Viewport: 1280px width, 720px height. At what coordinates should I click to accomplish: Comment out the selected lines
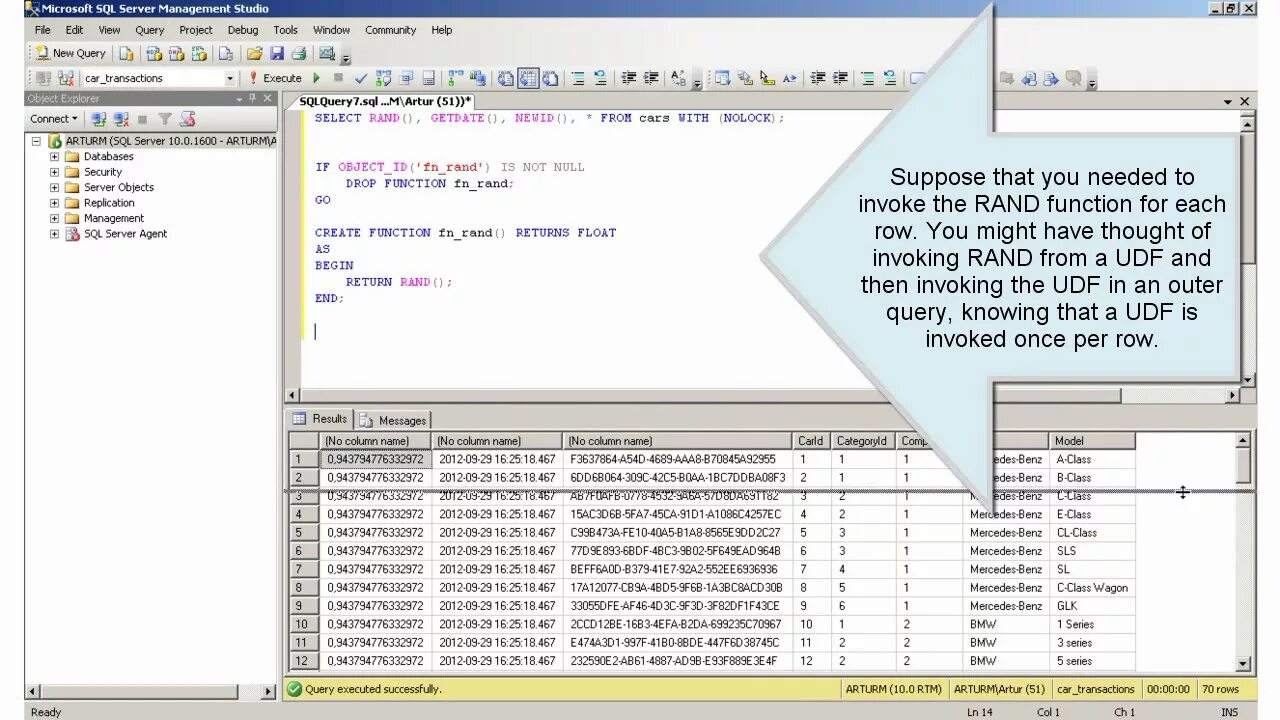coord(578,78)
